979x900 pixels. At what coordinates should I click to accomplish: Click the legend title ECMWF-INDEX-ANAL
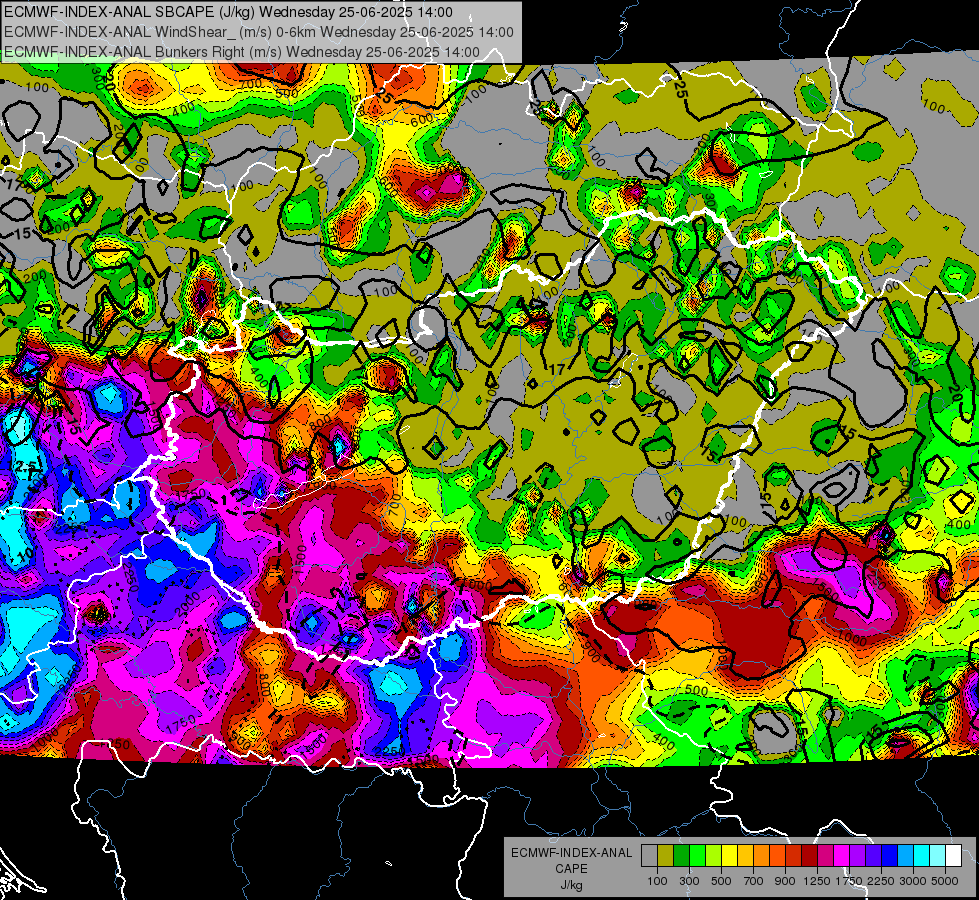point(571,853)
